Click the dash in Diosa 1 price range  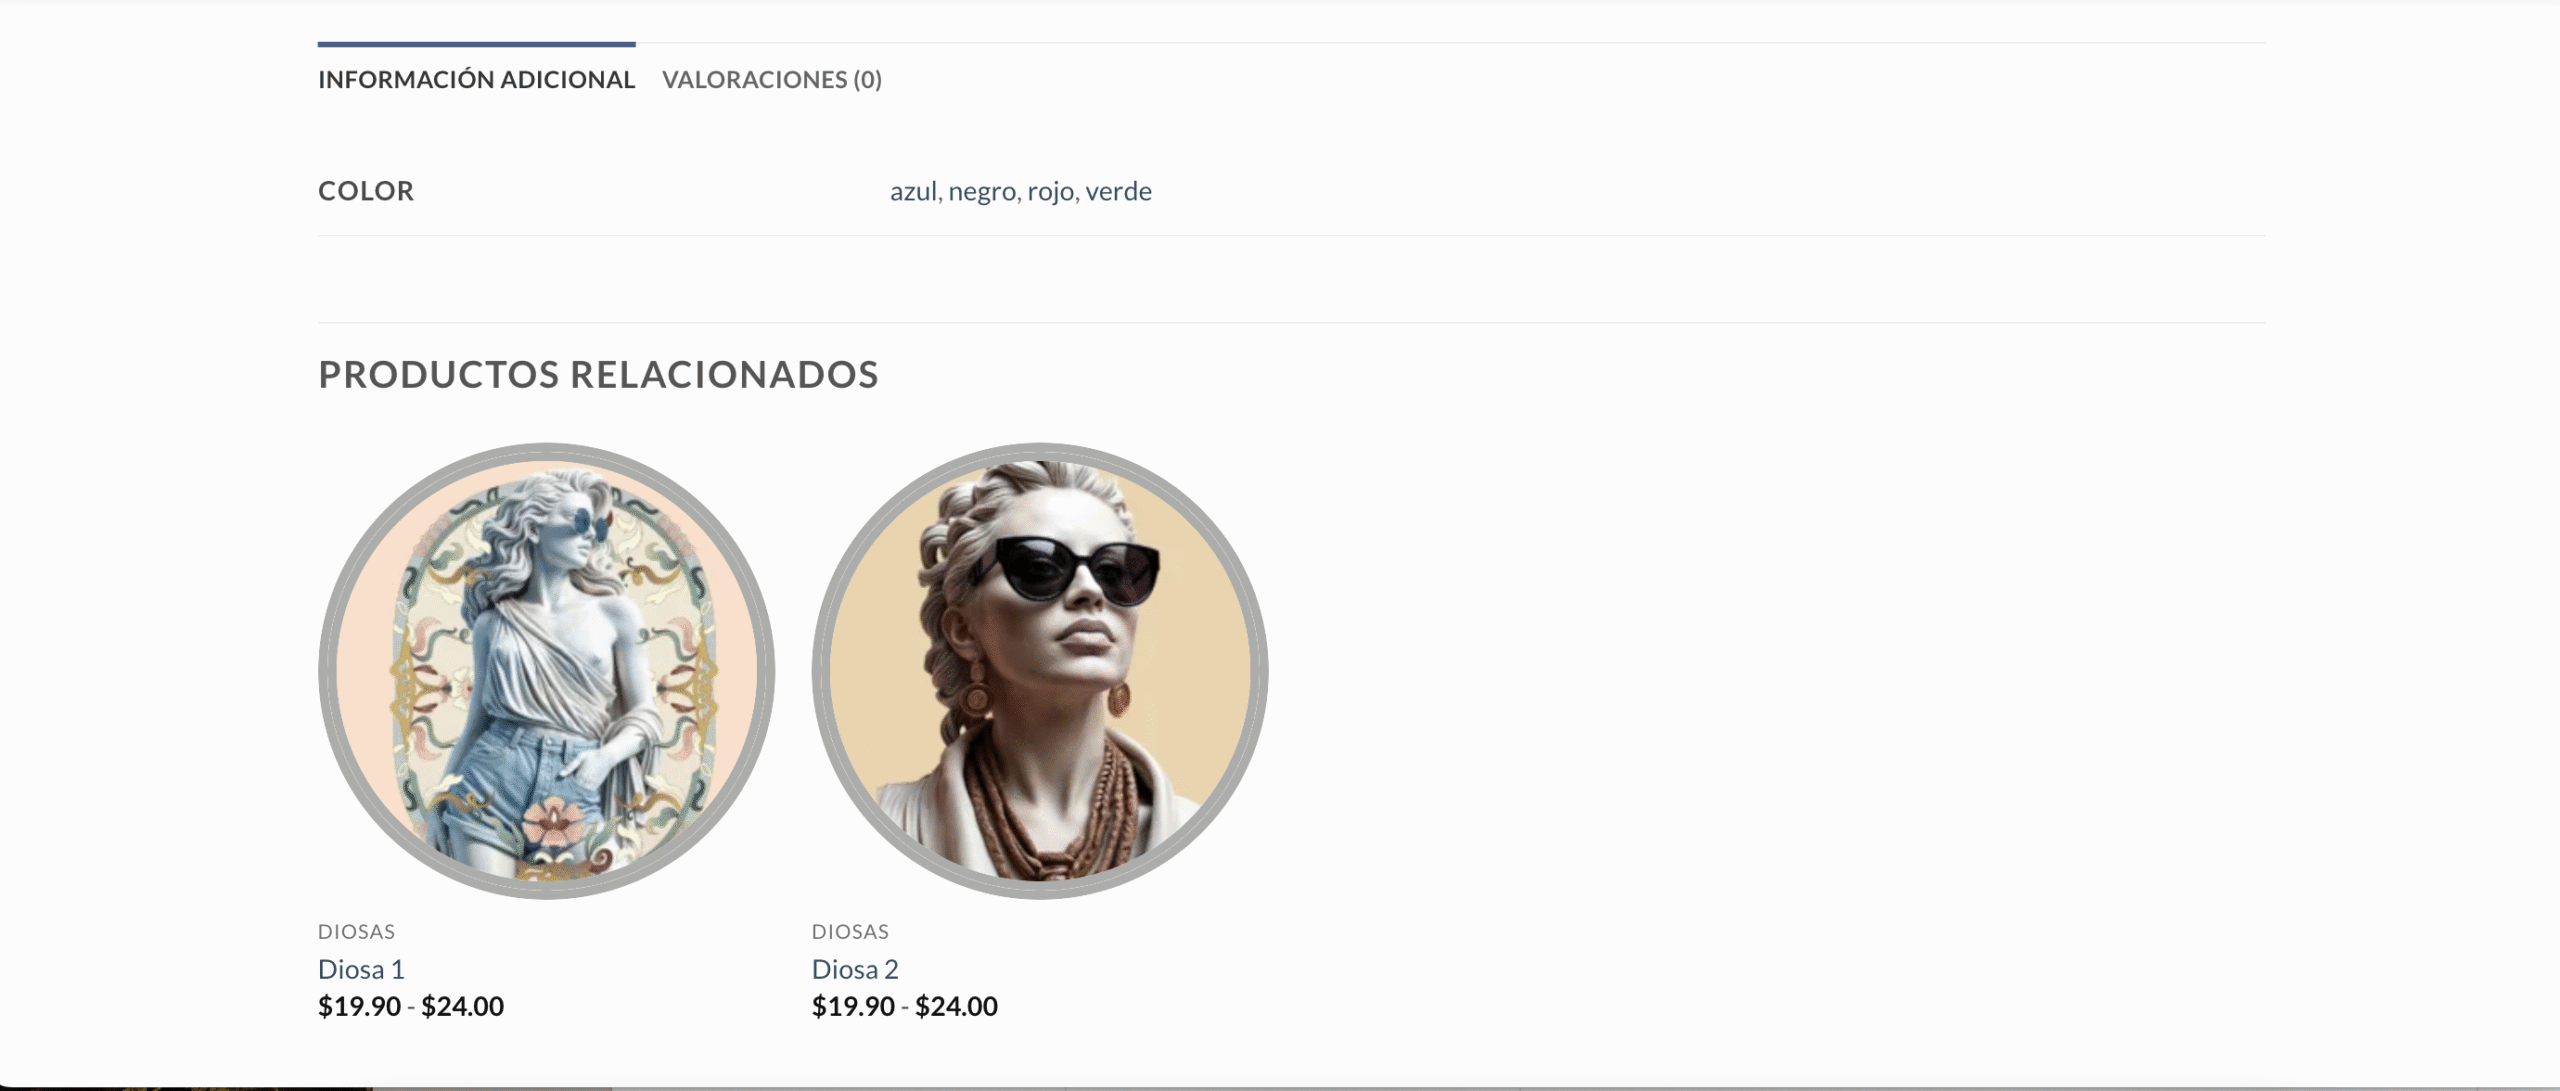(411, 1007)
